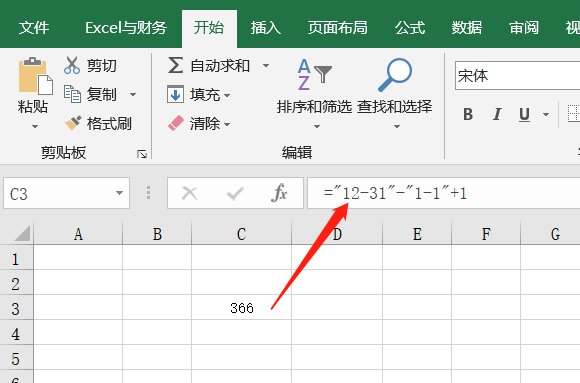580x383 pixels.
Task: Expand the Underline style dropdown arrow
Action: pyautogui.click(x=546, y=115)
